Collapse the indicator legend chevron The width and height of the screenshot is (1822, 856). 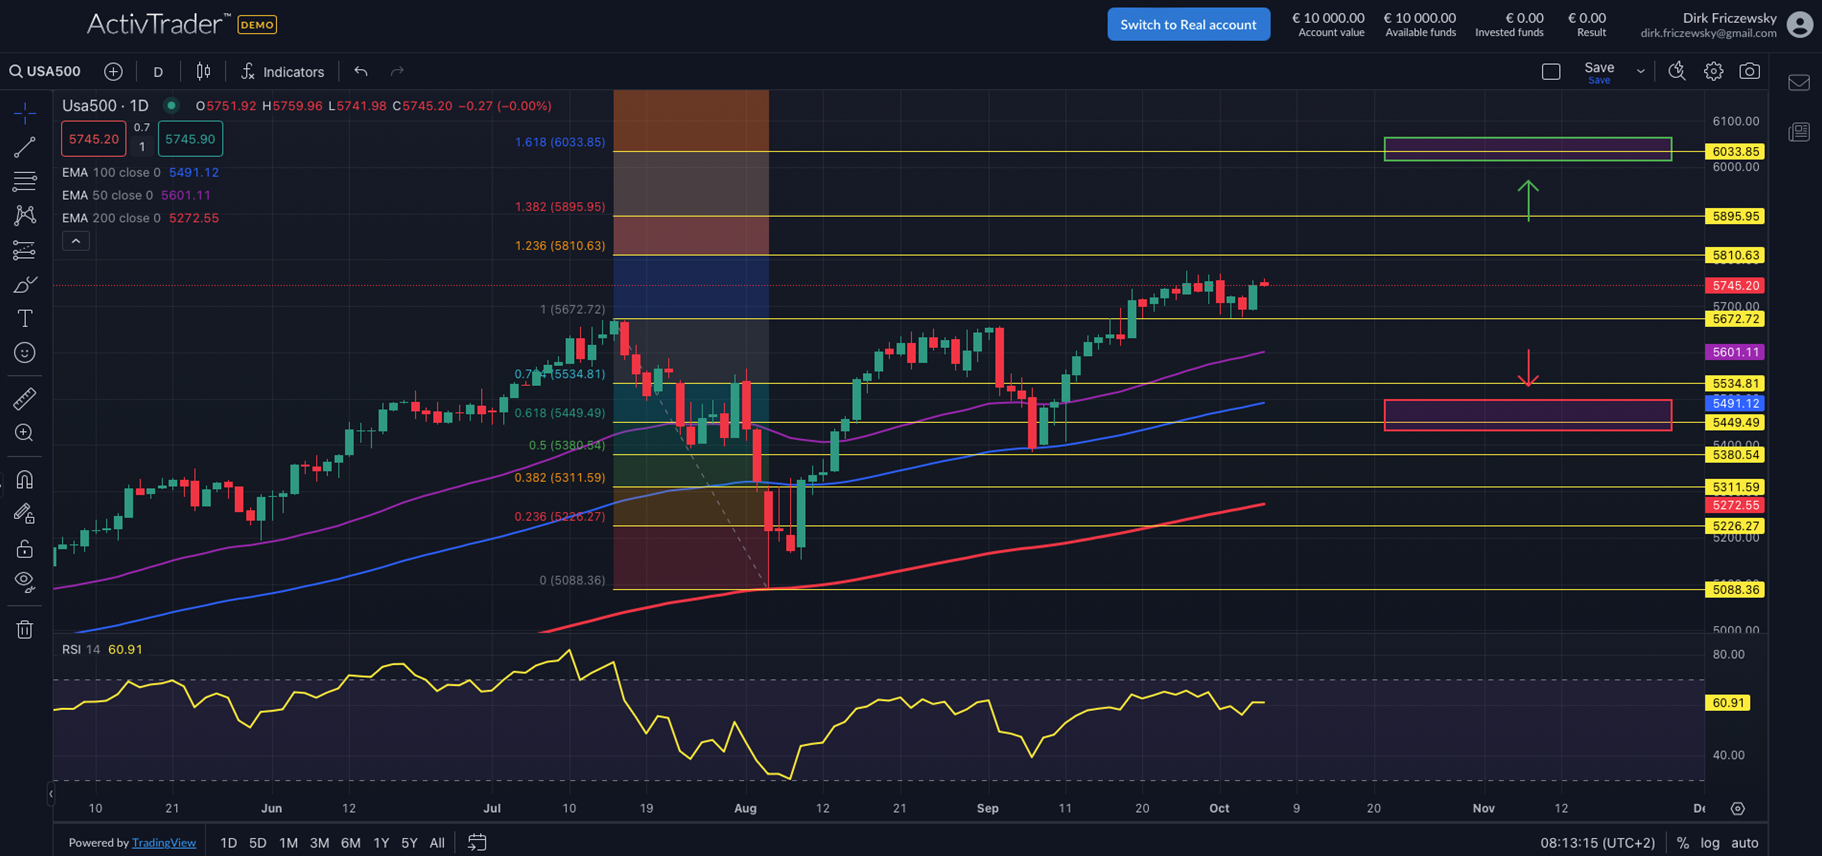76,241
